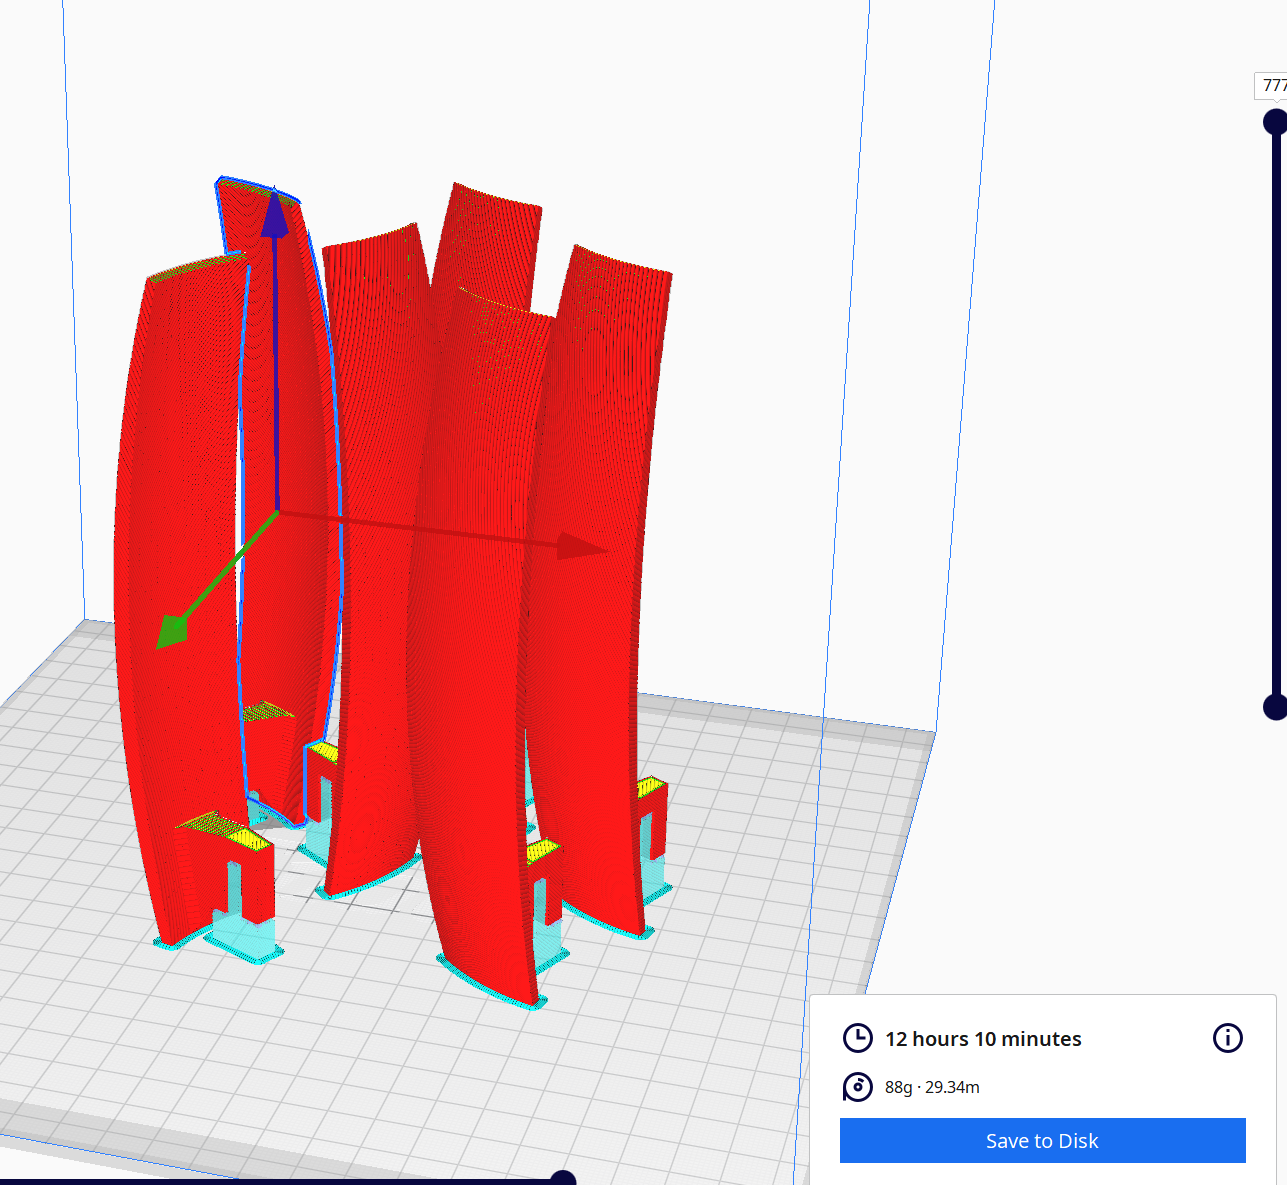Image resolution: width=1287 pixels, height=1185 pixels.
Task: Click the 12 hours 10 minutes estimate
Action: (983, 1039)
